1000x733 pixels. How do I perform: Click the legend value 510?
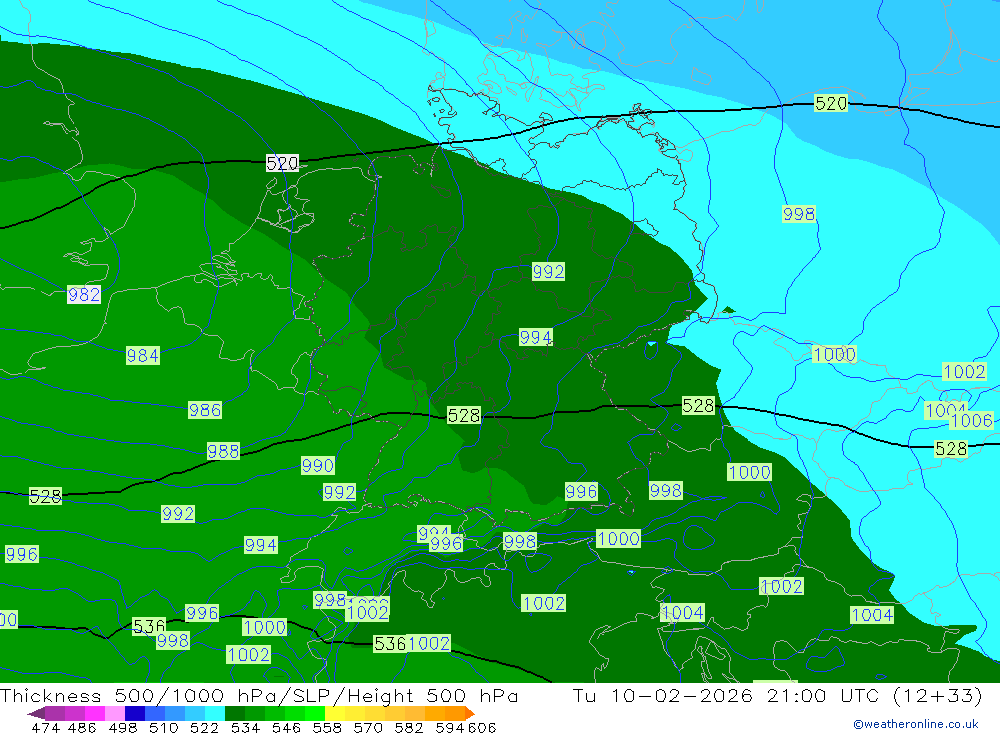(x=163, y=727)
